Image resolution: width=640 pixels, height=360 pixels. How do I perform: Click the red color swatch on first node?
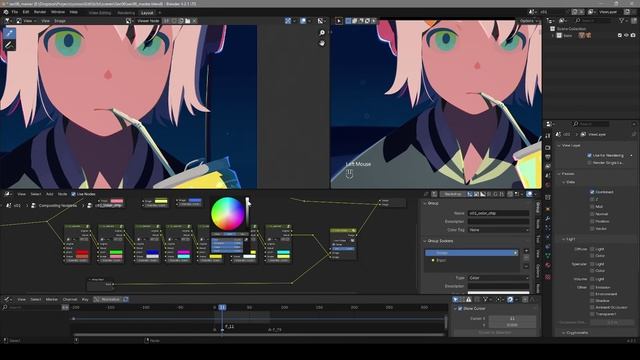pyautogui.click(x=82, y=253)
